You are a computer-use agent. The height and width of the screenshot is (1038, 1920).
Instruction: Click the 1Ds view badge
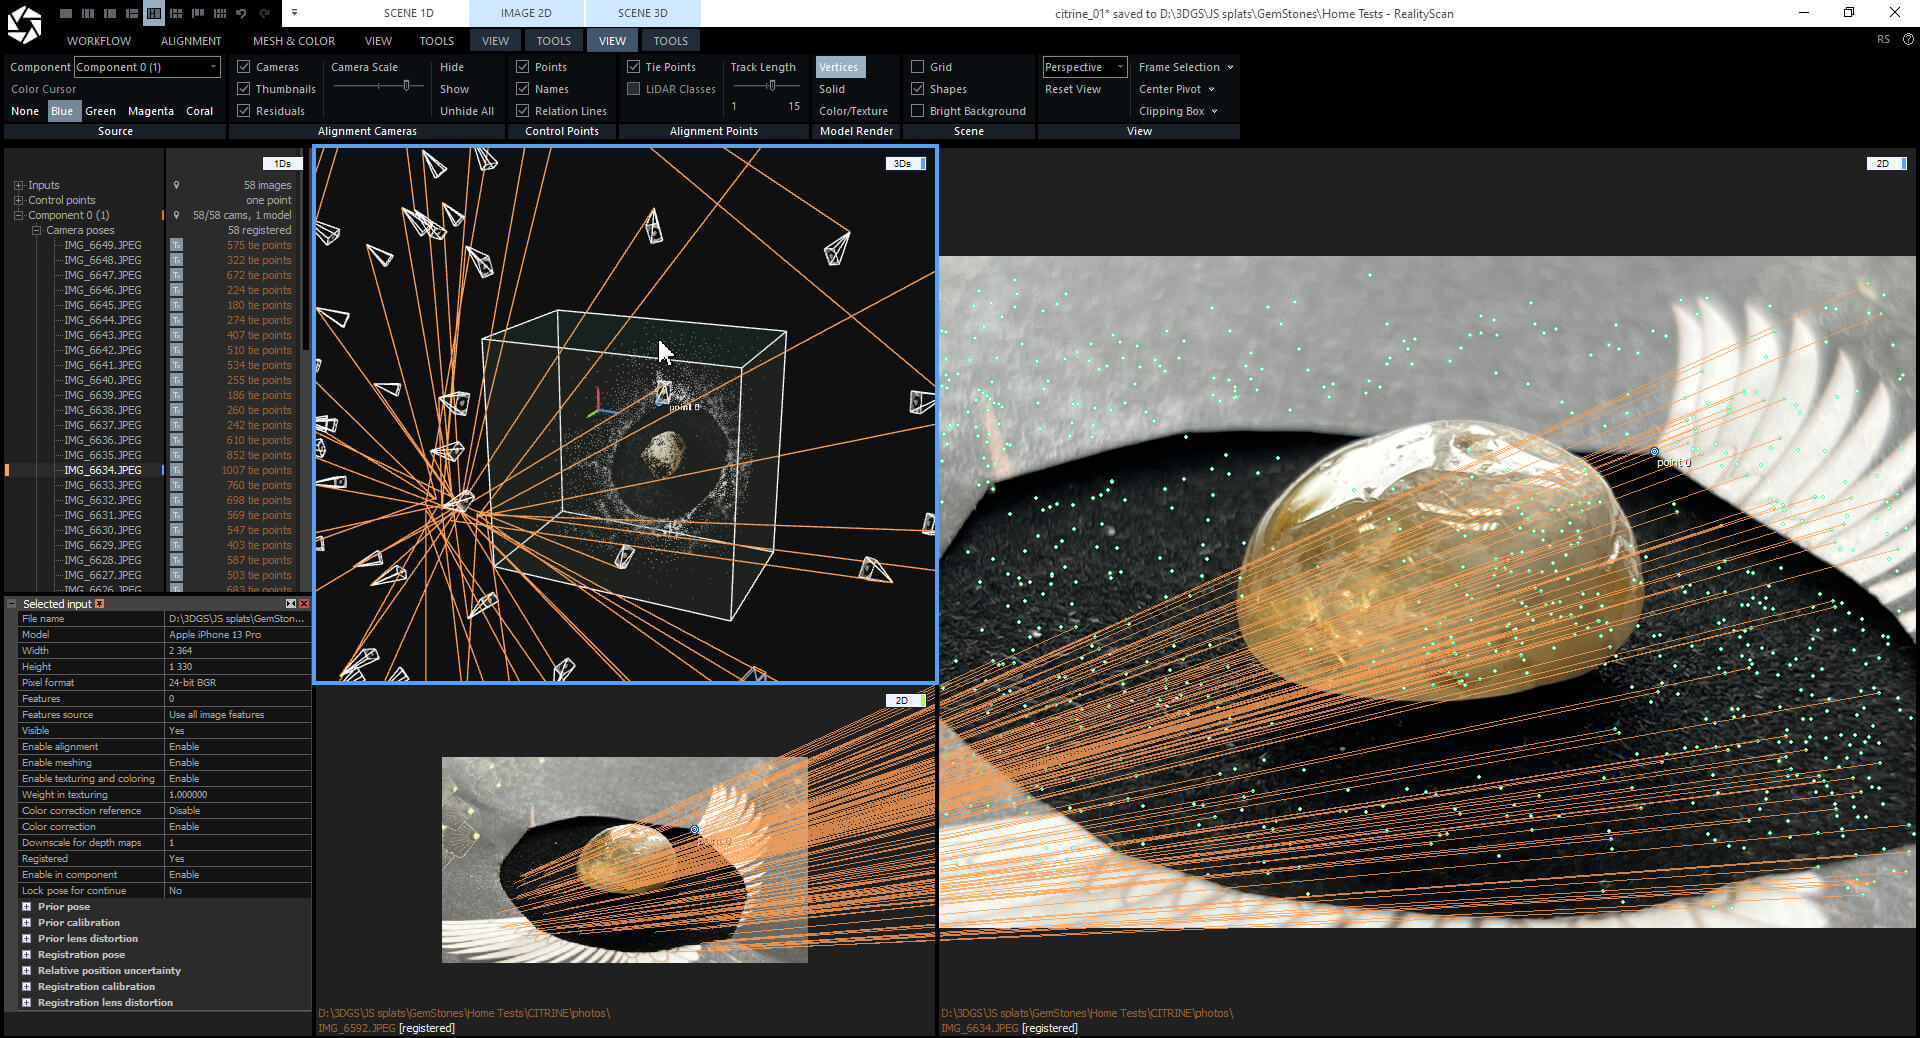[282, 163]
